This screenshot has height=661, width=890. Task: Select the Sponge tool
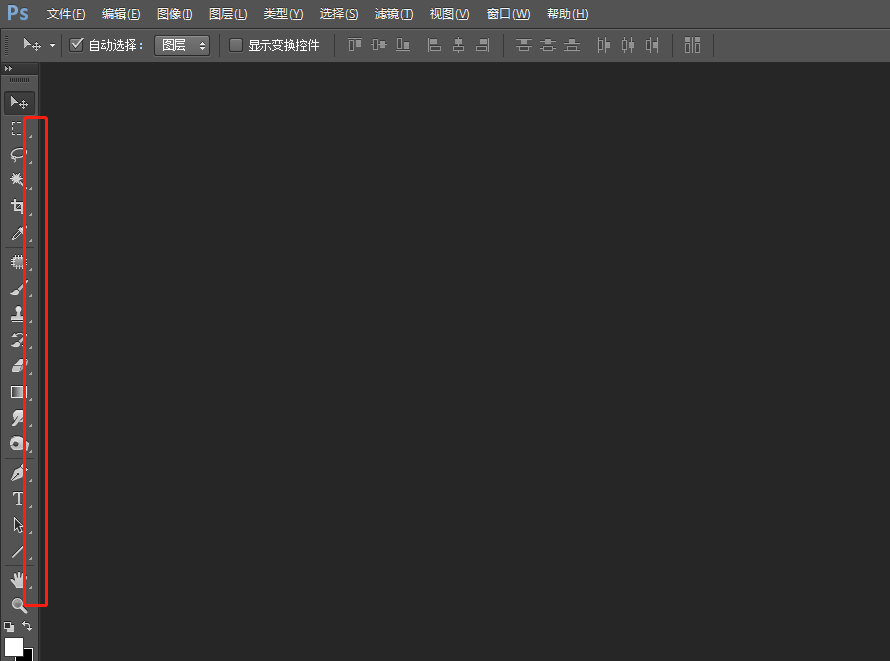pos(18,444)
